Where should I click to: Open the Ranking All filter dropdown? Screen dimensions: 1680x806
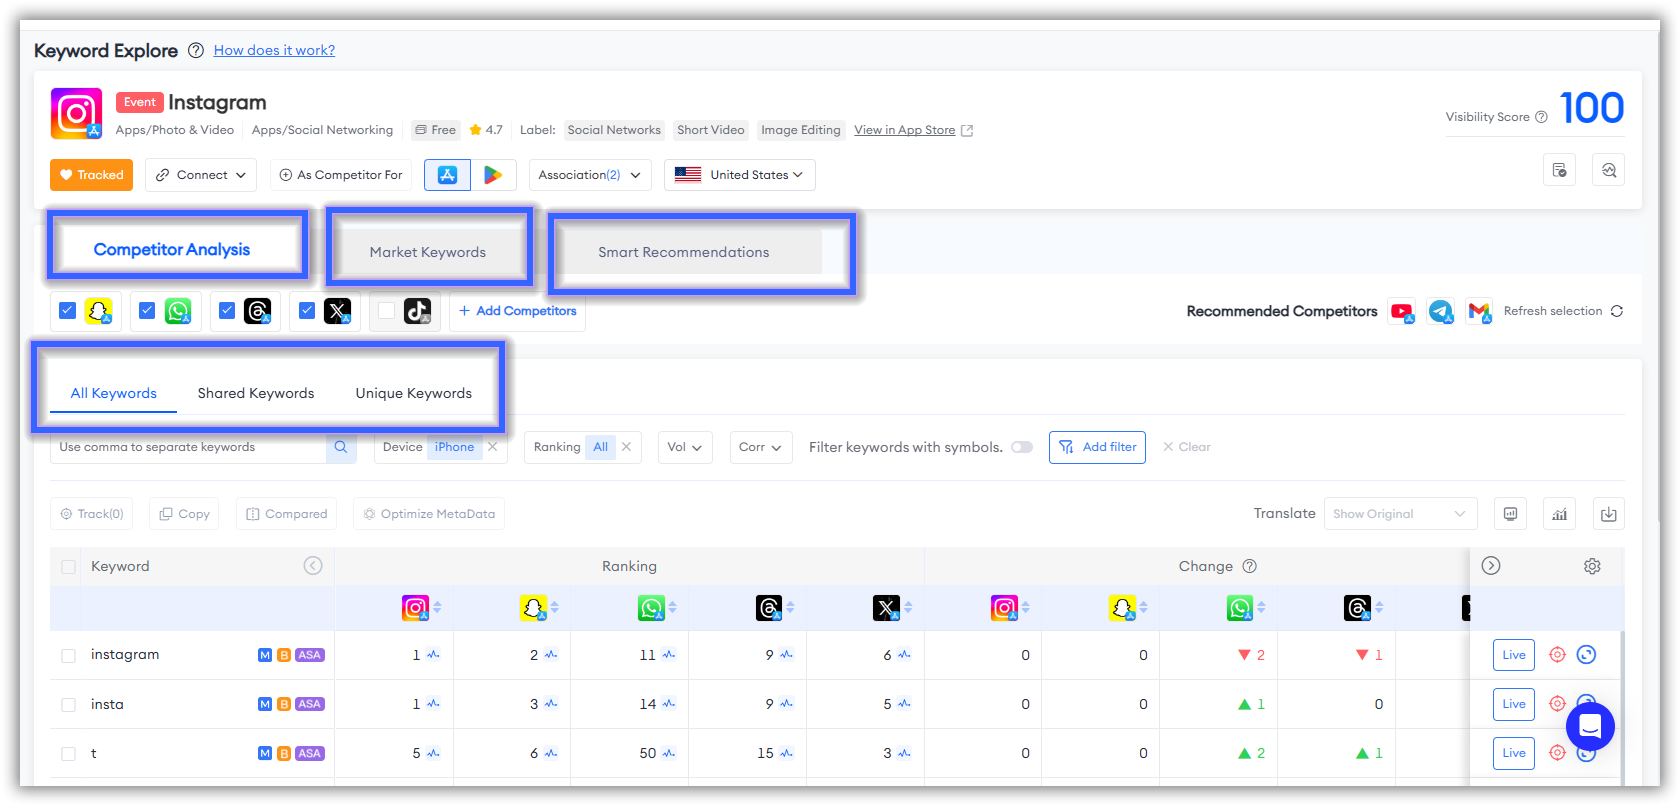600,447
